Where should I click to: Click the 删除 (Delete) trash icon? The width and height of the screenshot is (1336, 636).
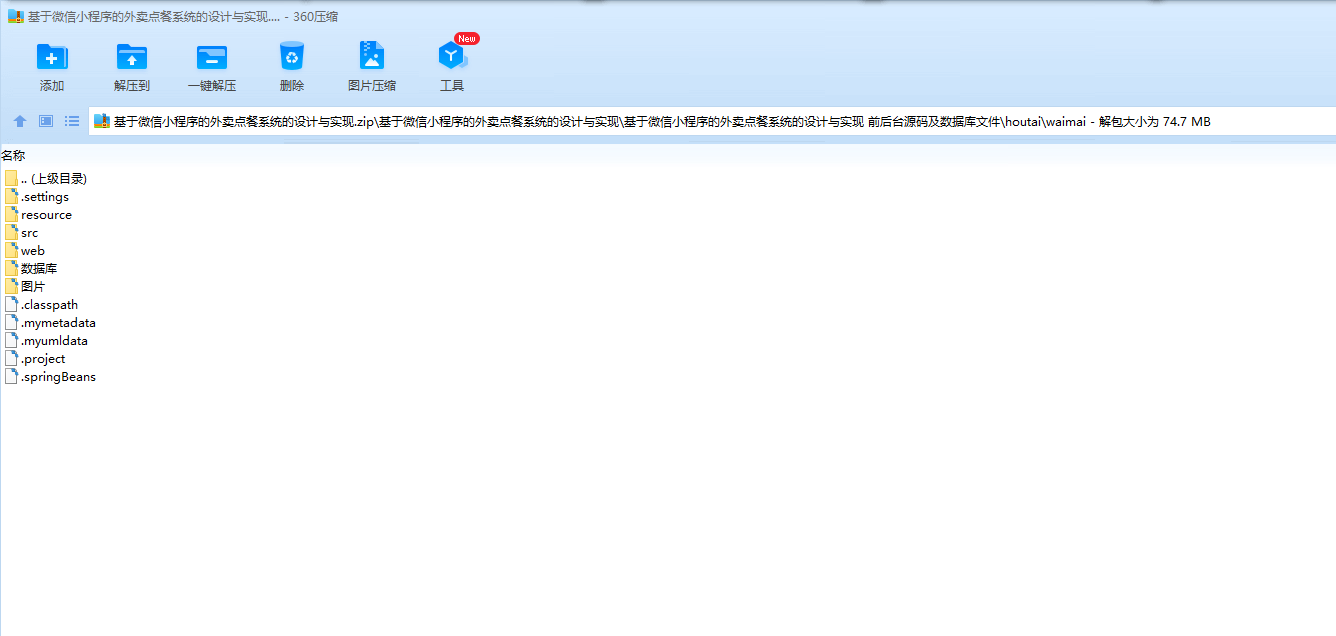[x=292, y=56]
